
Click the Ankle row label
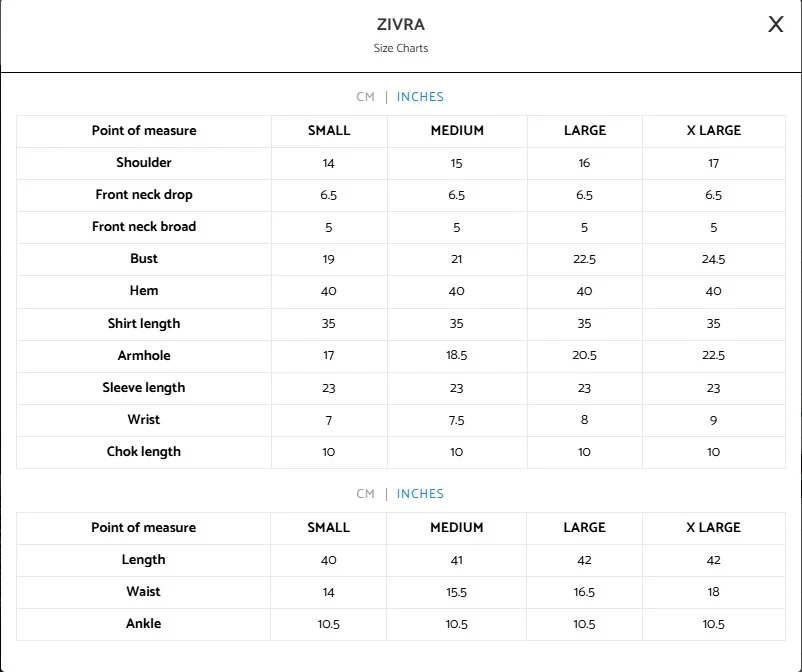(144, 624)
